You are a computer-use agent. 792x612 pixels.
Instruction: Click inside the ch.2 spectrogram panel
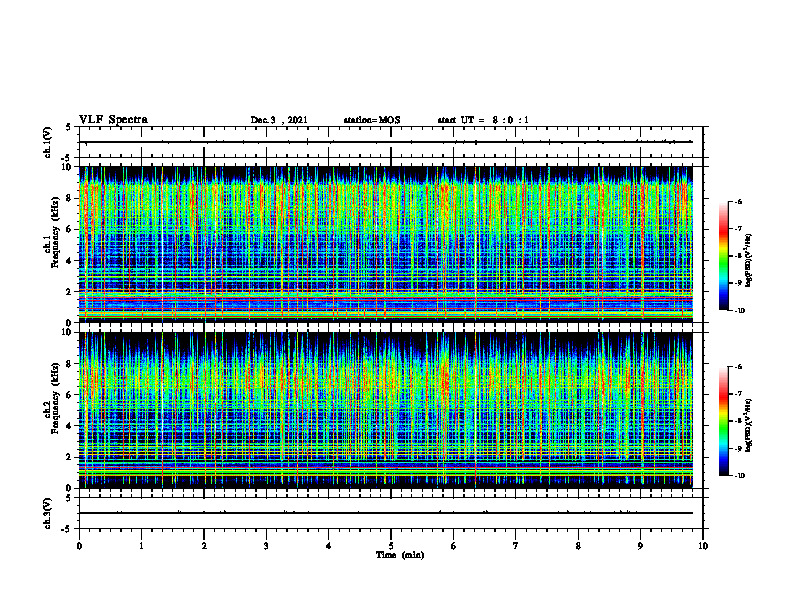click(385, 410)
